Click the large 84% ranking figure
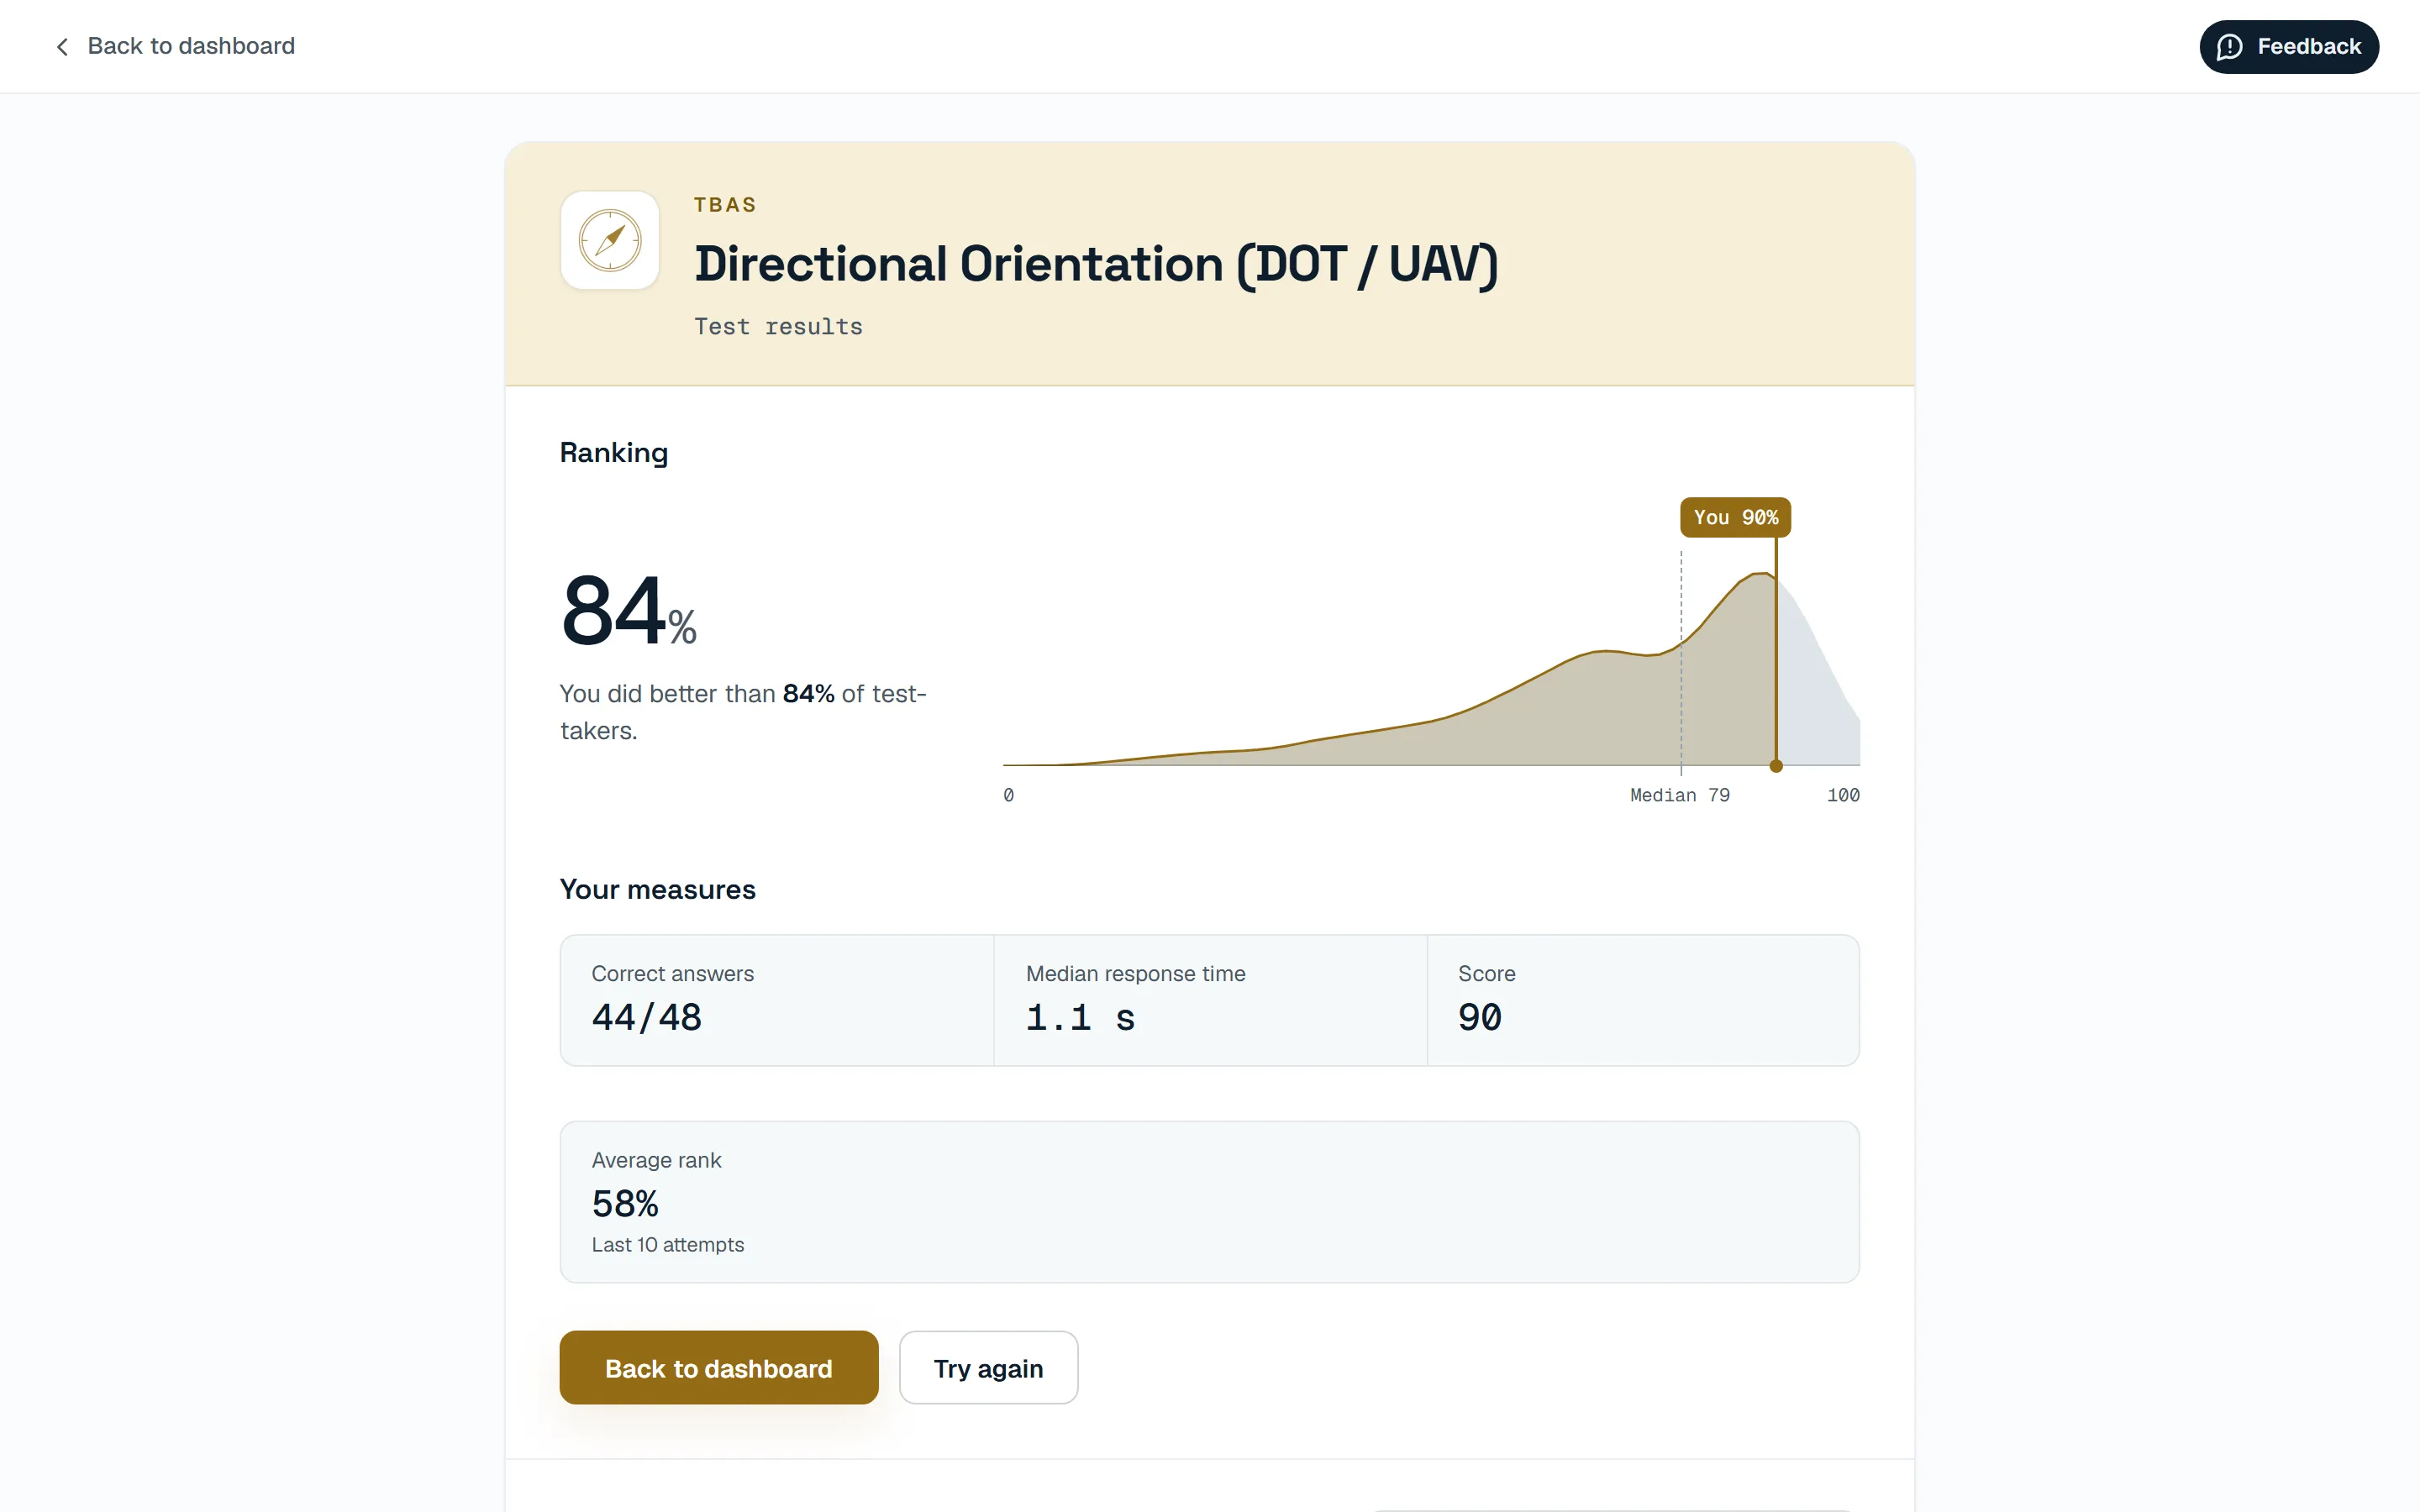Screen dimensions: 2420x1512 coord(628,610)
